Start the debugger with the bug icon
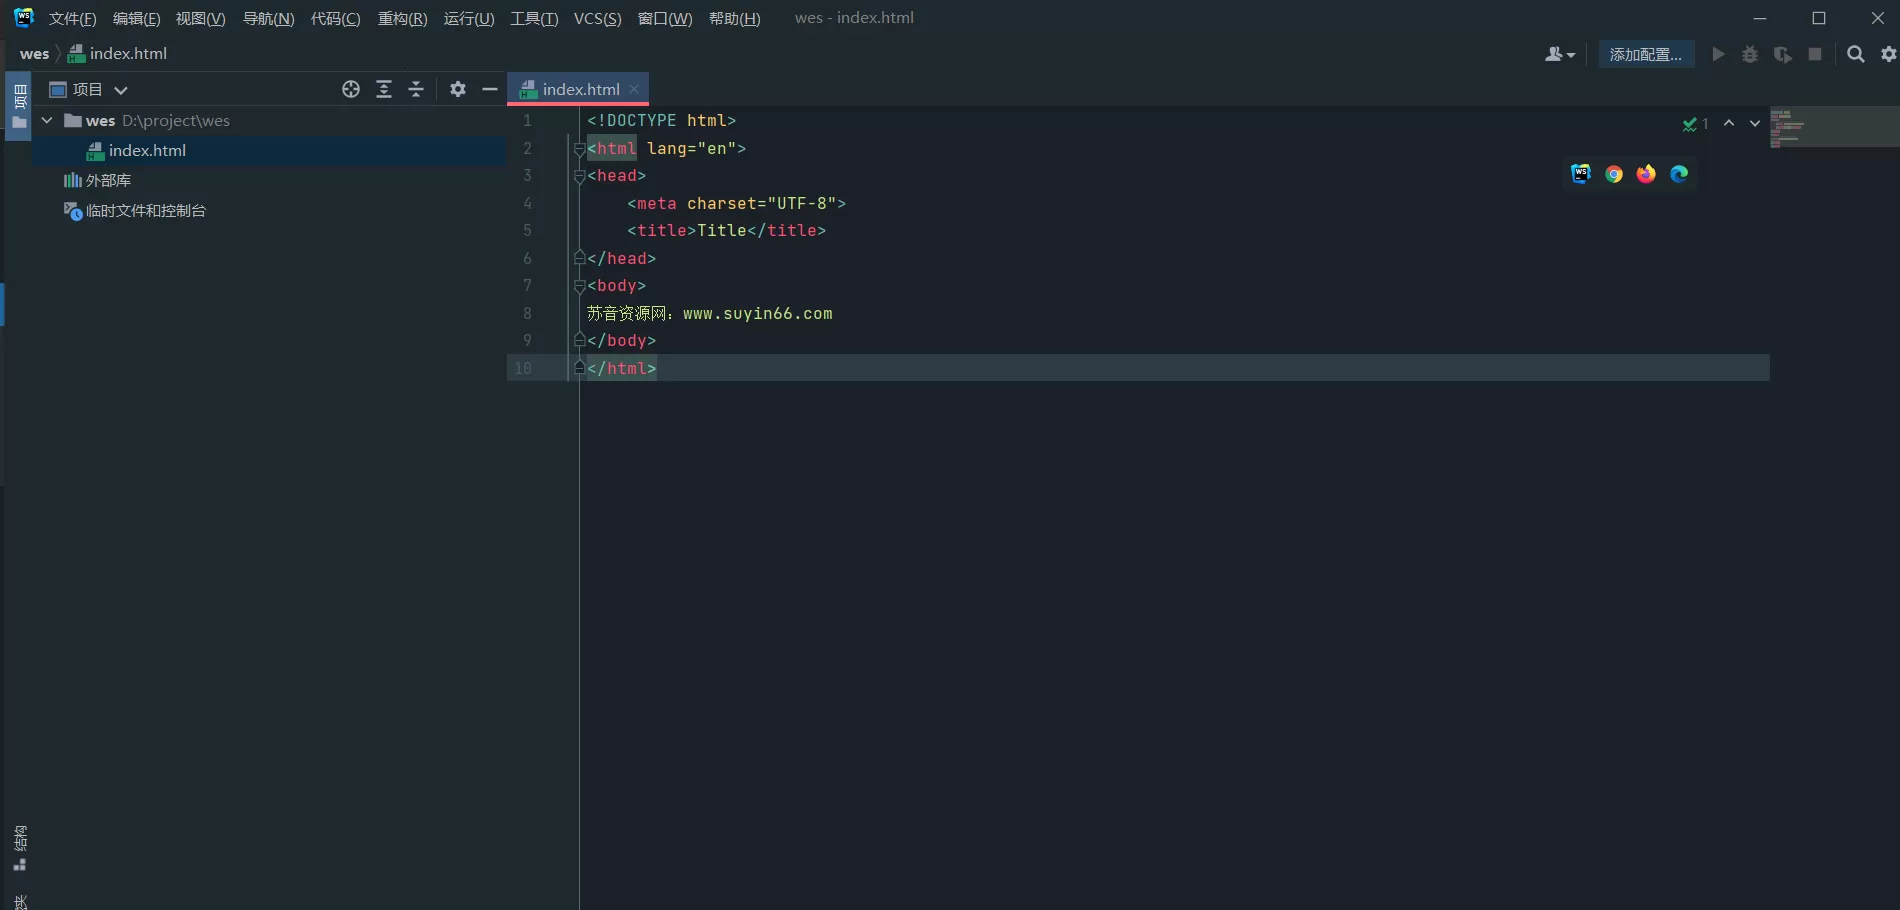This screenshot has height=910, width=1900. coord(1750,54)
